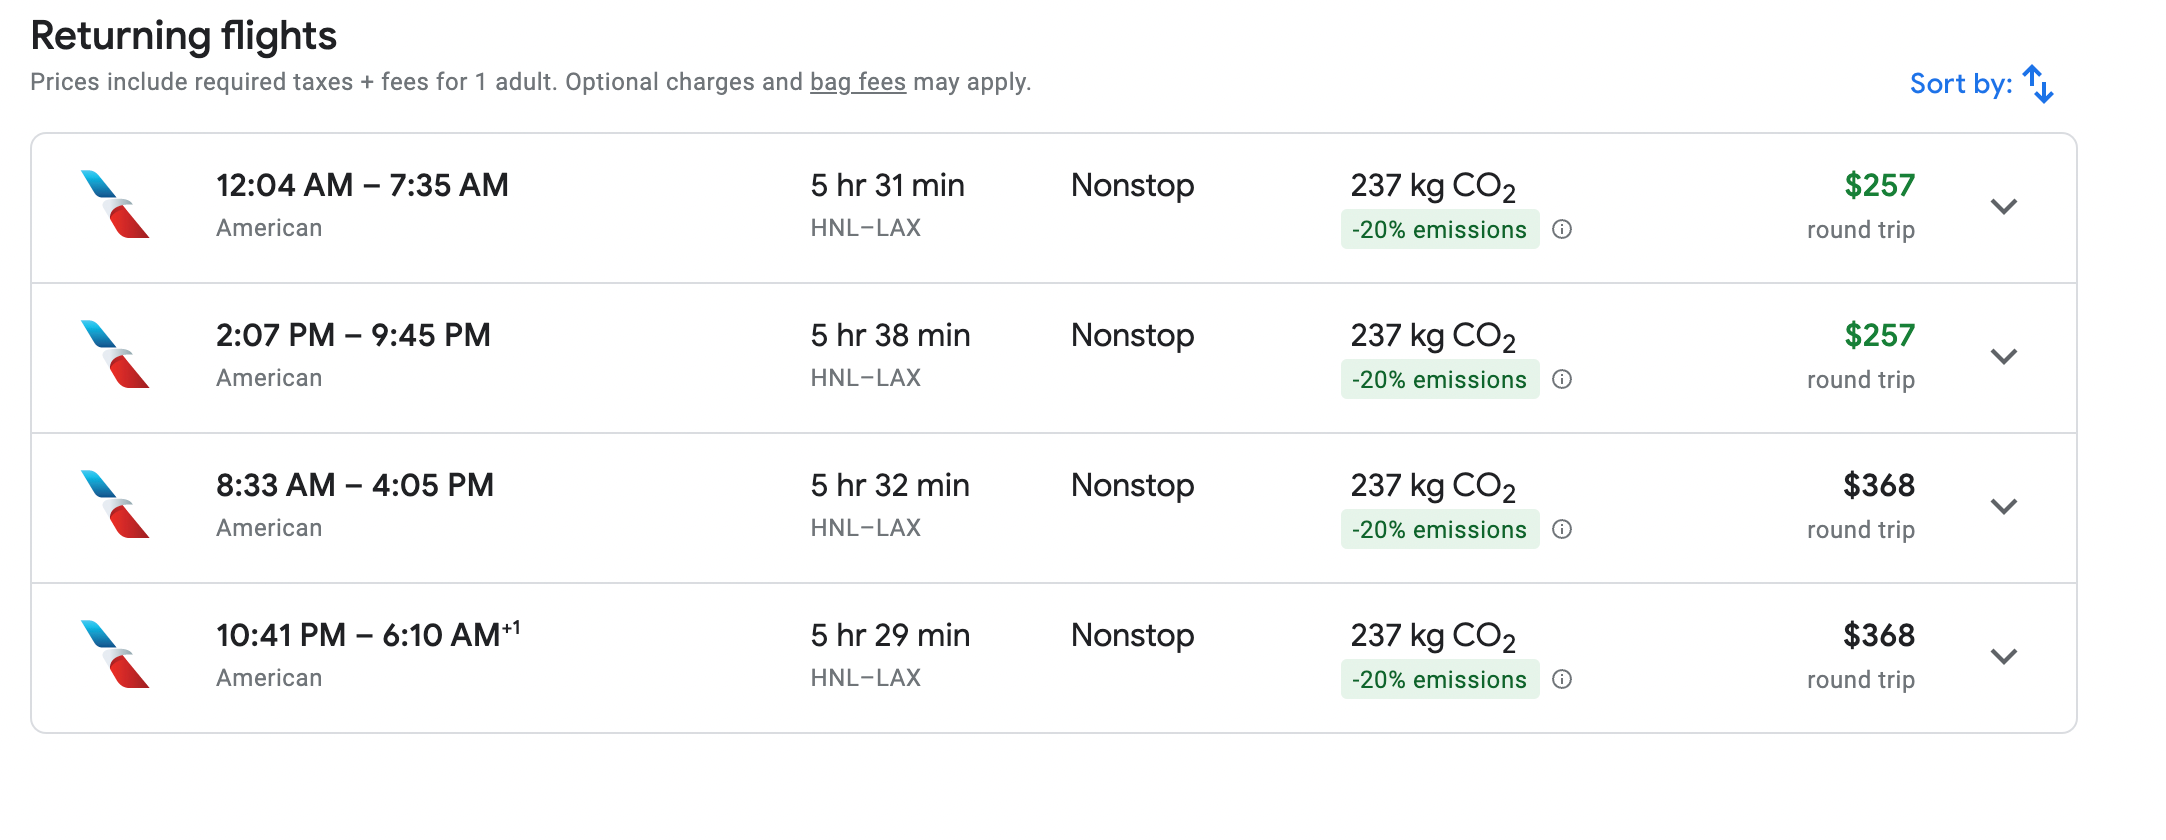
Task: Click American logo on 10:41 PM flight
Action: [115, 655]
